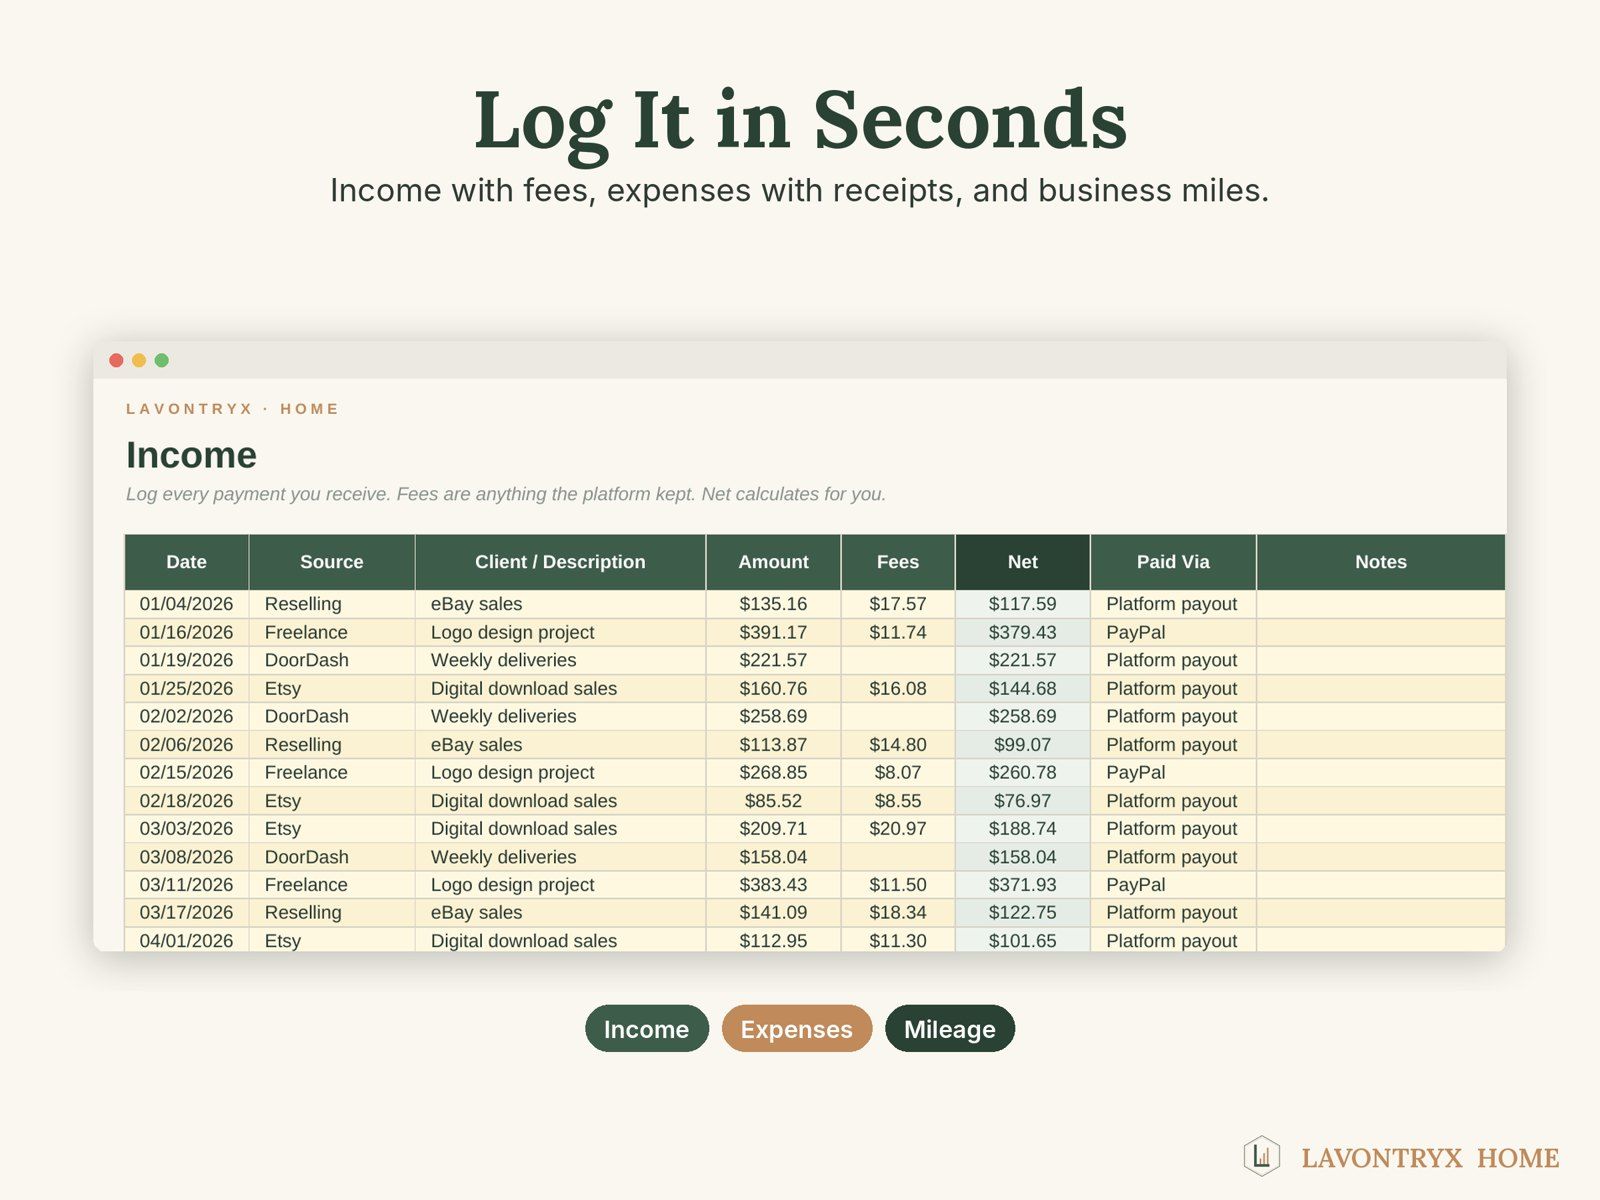Click the Notes cell in 01/04/2026 row
The height and width of the screenshot is (1200, 1600).
[1381, 604]
